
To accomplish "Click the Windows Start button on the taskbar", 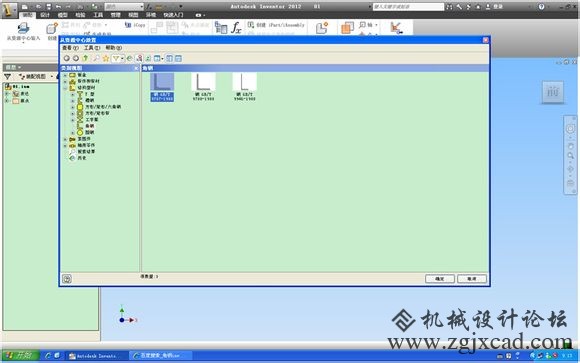I will coord(20,356).
